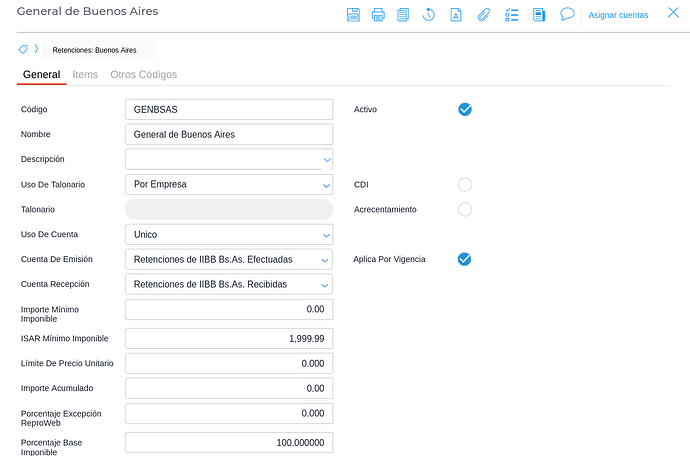This screenshot has height=456, width=690.
Task: Open the Otros Códigos tab
Action: click(x=144, y=75)
